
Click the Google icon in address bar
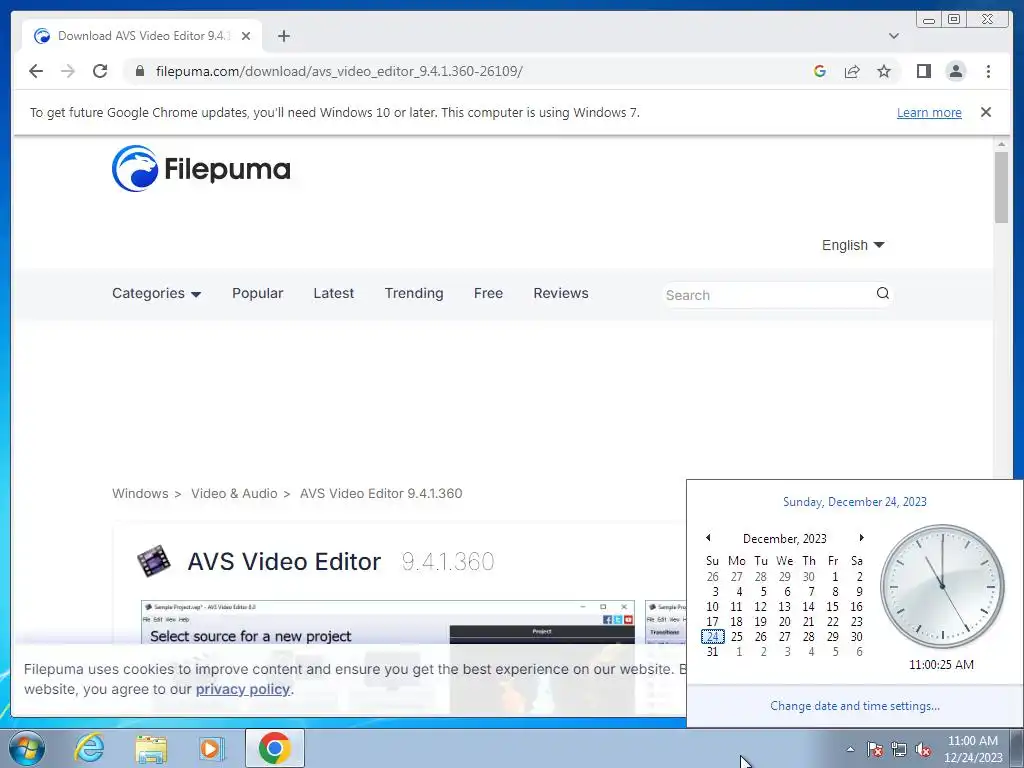click(820, 71)
